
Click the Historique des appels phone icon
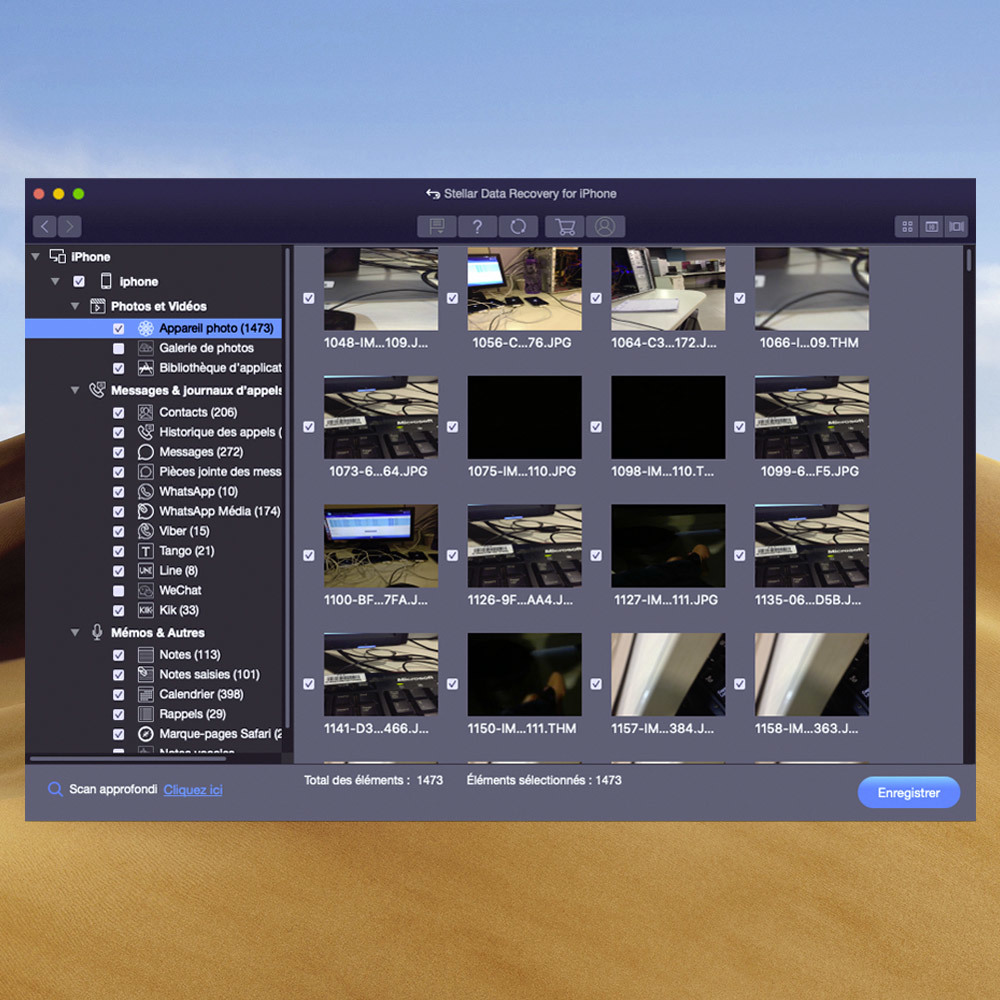tap(145, 432)
